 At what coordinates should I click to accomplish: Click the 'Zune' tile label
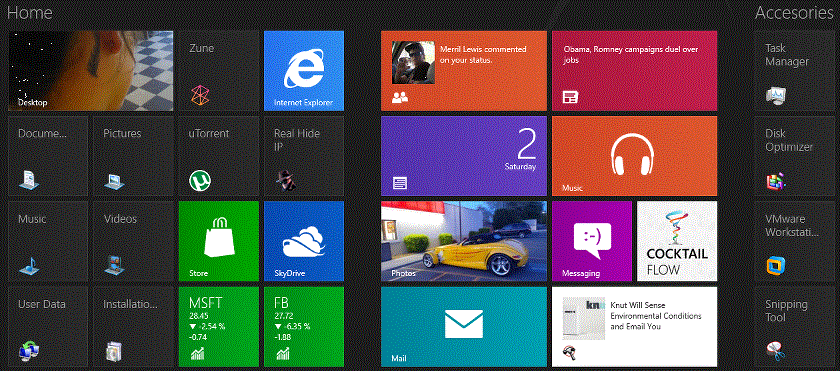pyautogui.click(x=201, y=48)
